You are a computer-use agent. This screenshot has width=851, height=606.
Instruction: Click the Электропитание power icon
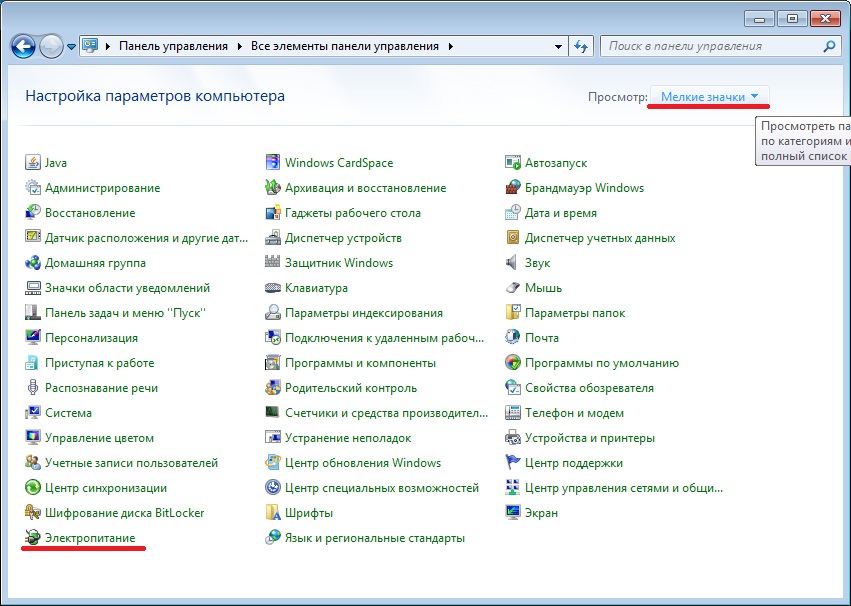click(33, 538)
